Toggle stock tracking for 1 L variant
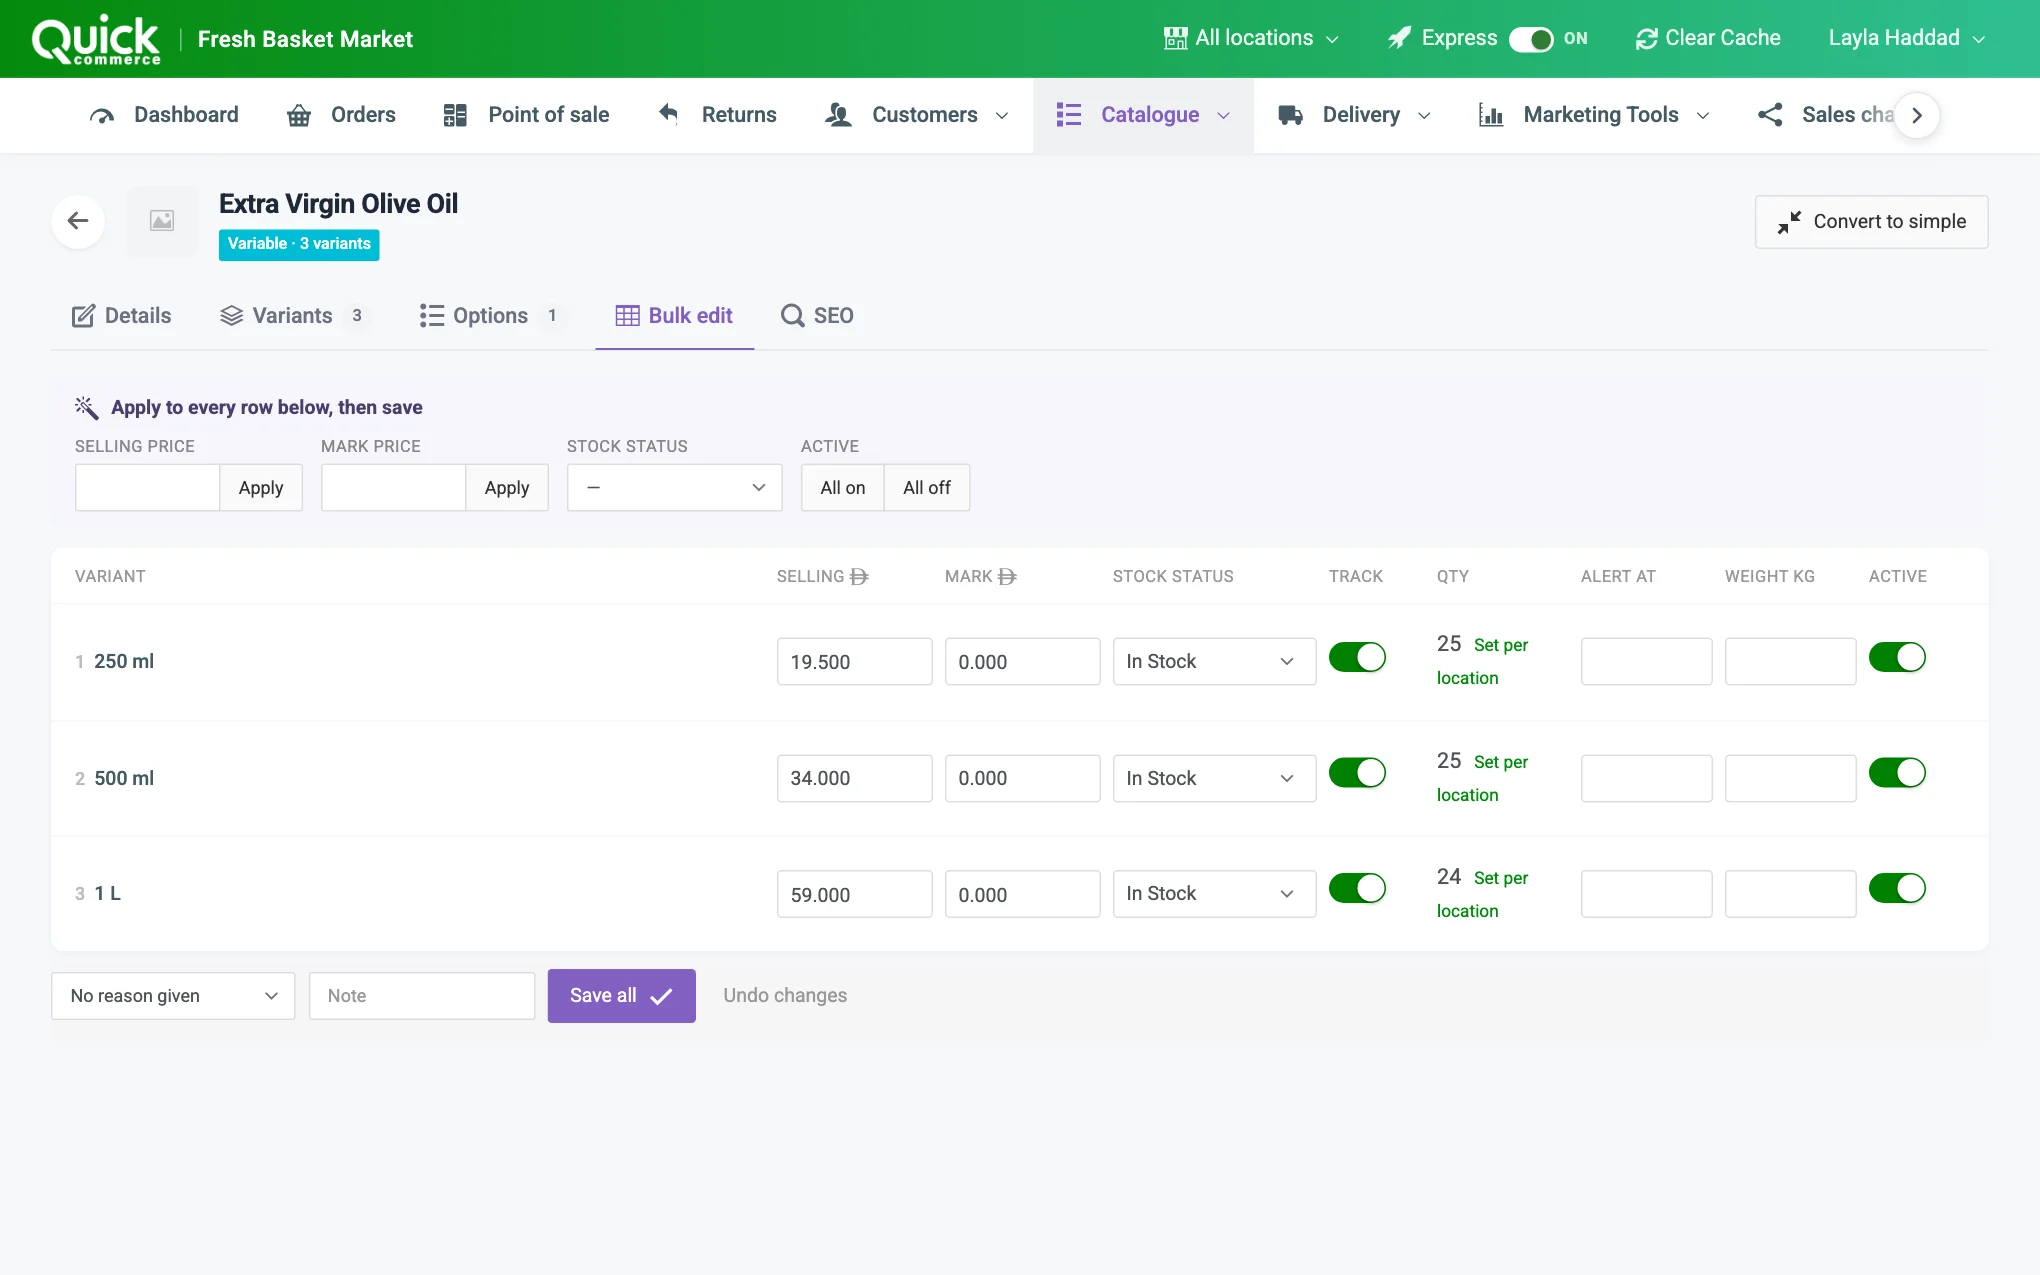This screenshot has height=1275, width=2040. tap(1357, 888)
